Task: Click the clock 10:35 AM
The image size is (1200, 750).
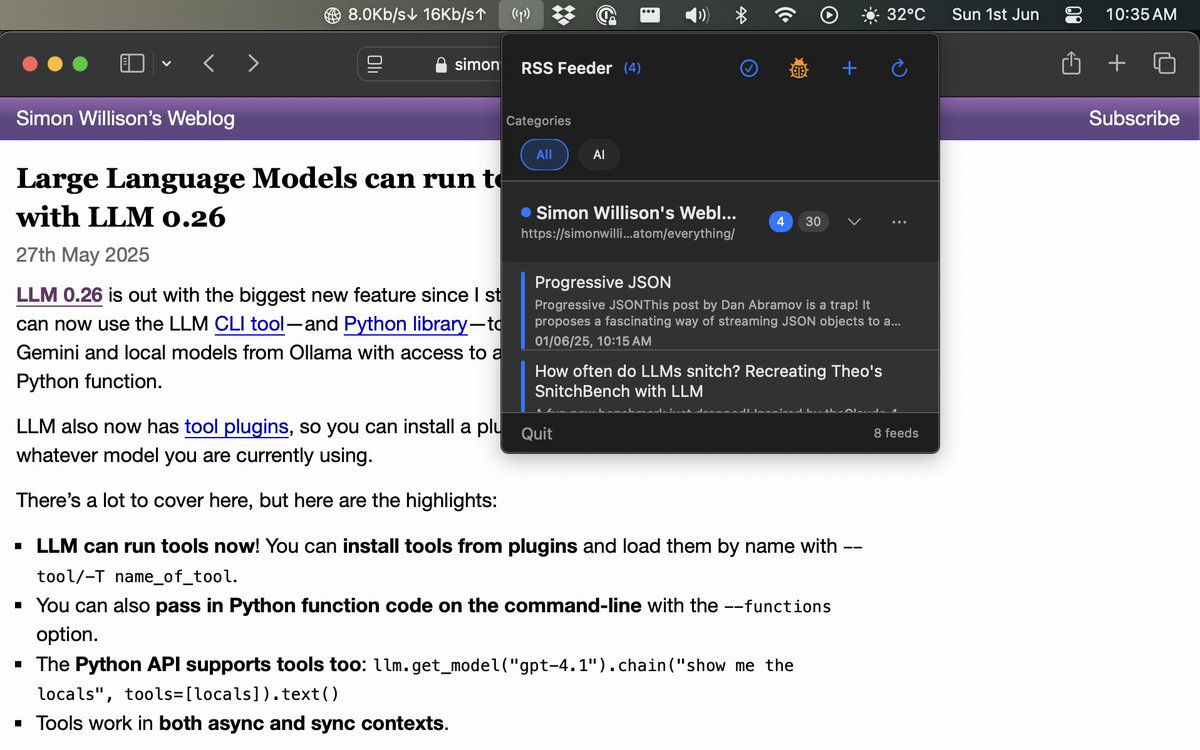Action: click(1141, 15)
